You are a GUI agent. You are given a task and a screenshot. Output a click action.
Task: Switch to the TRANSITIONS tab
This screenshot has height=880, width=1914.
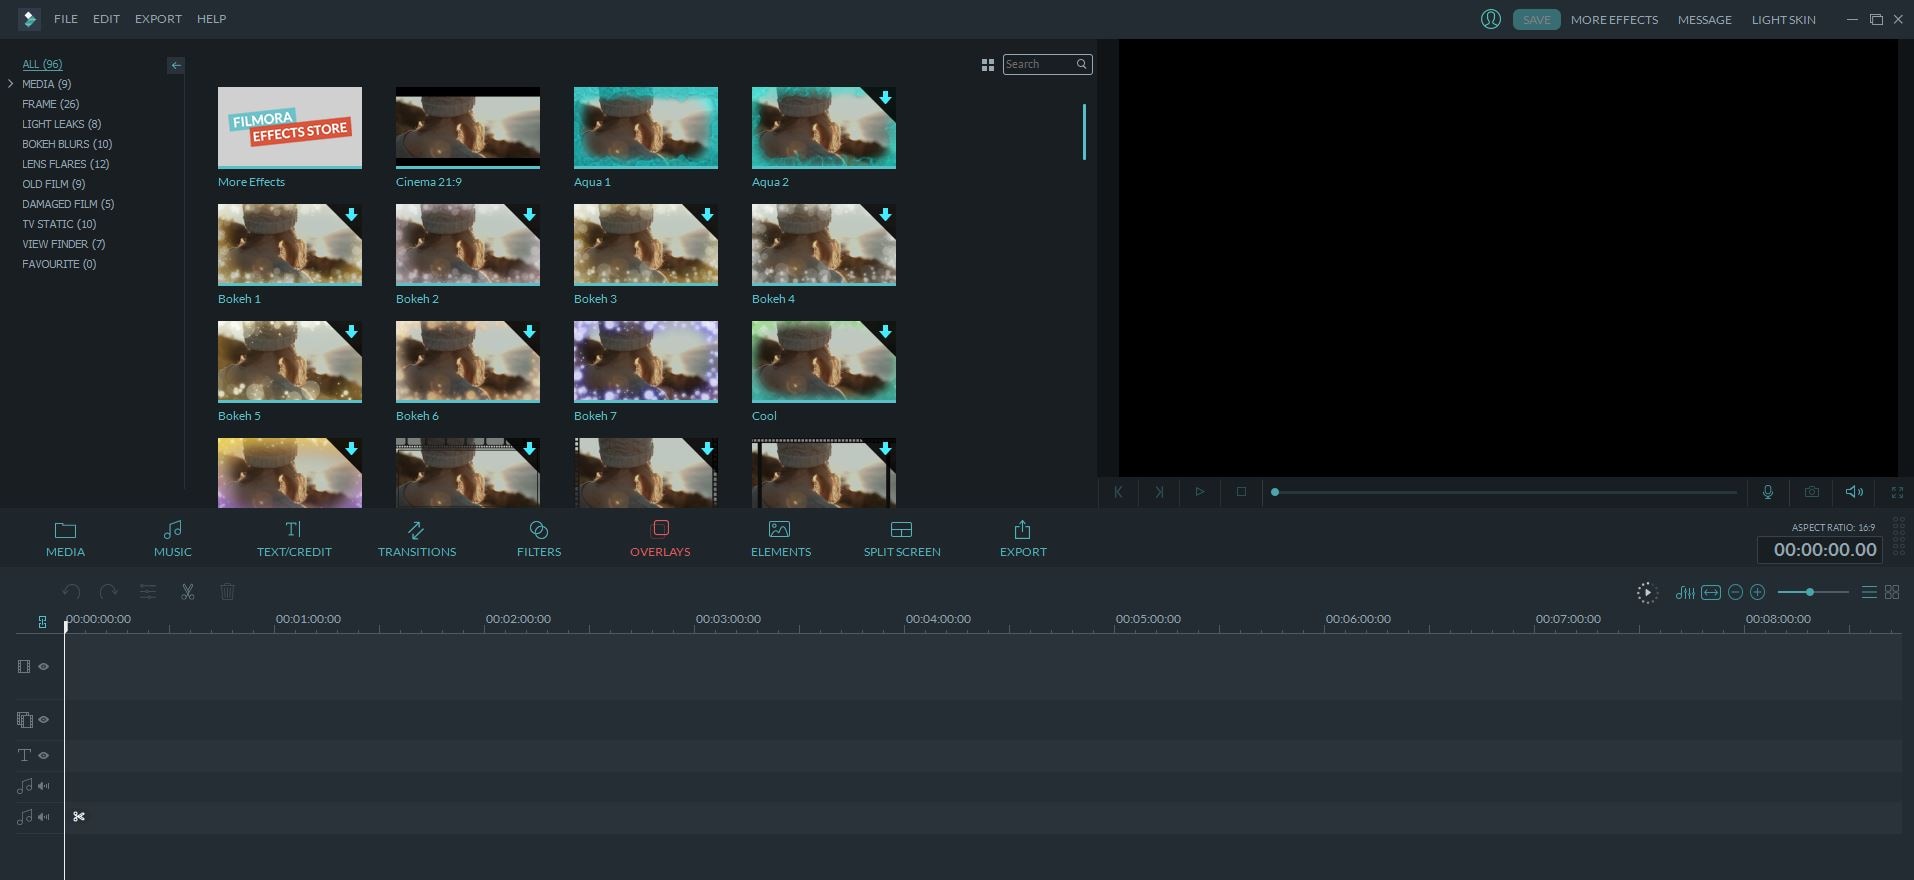pyautogui.click(x=417, y=540)
